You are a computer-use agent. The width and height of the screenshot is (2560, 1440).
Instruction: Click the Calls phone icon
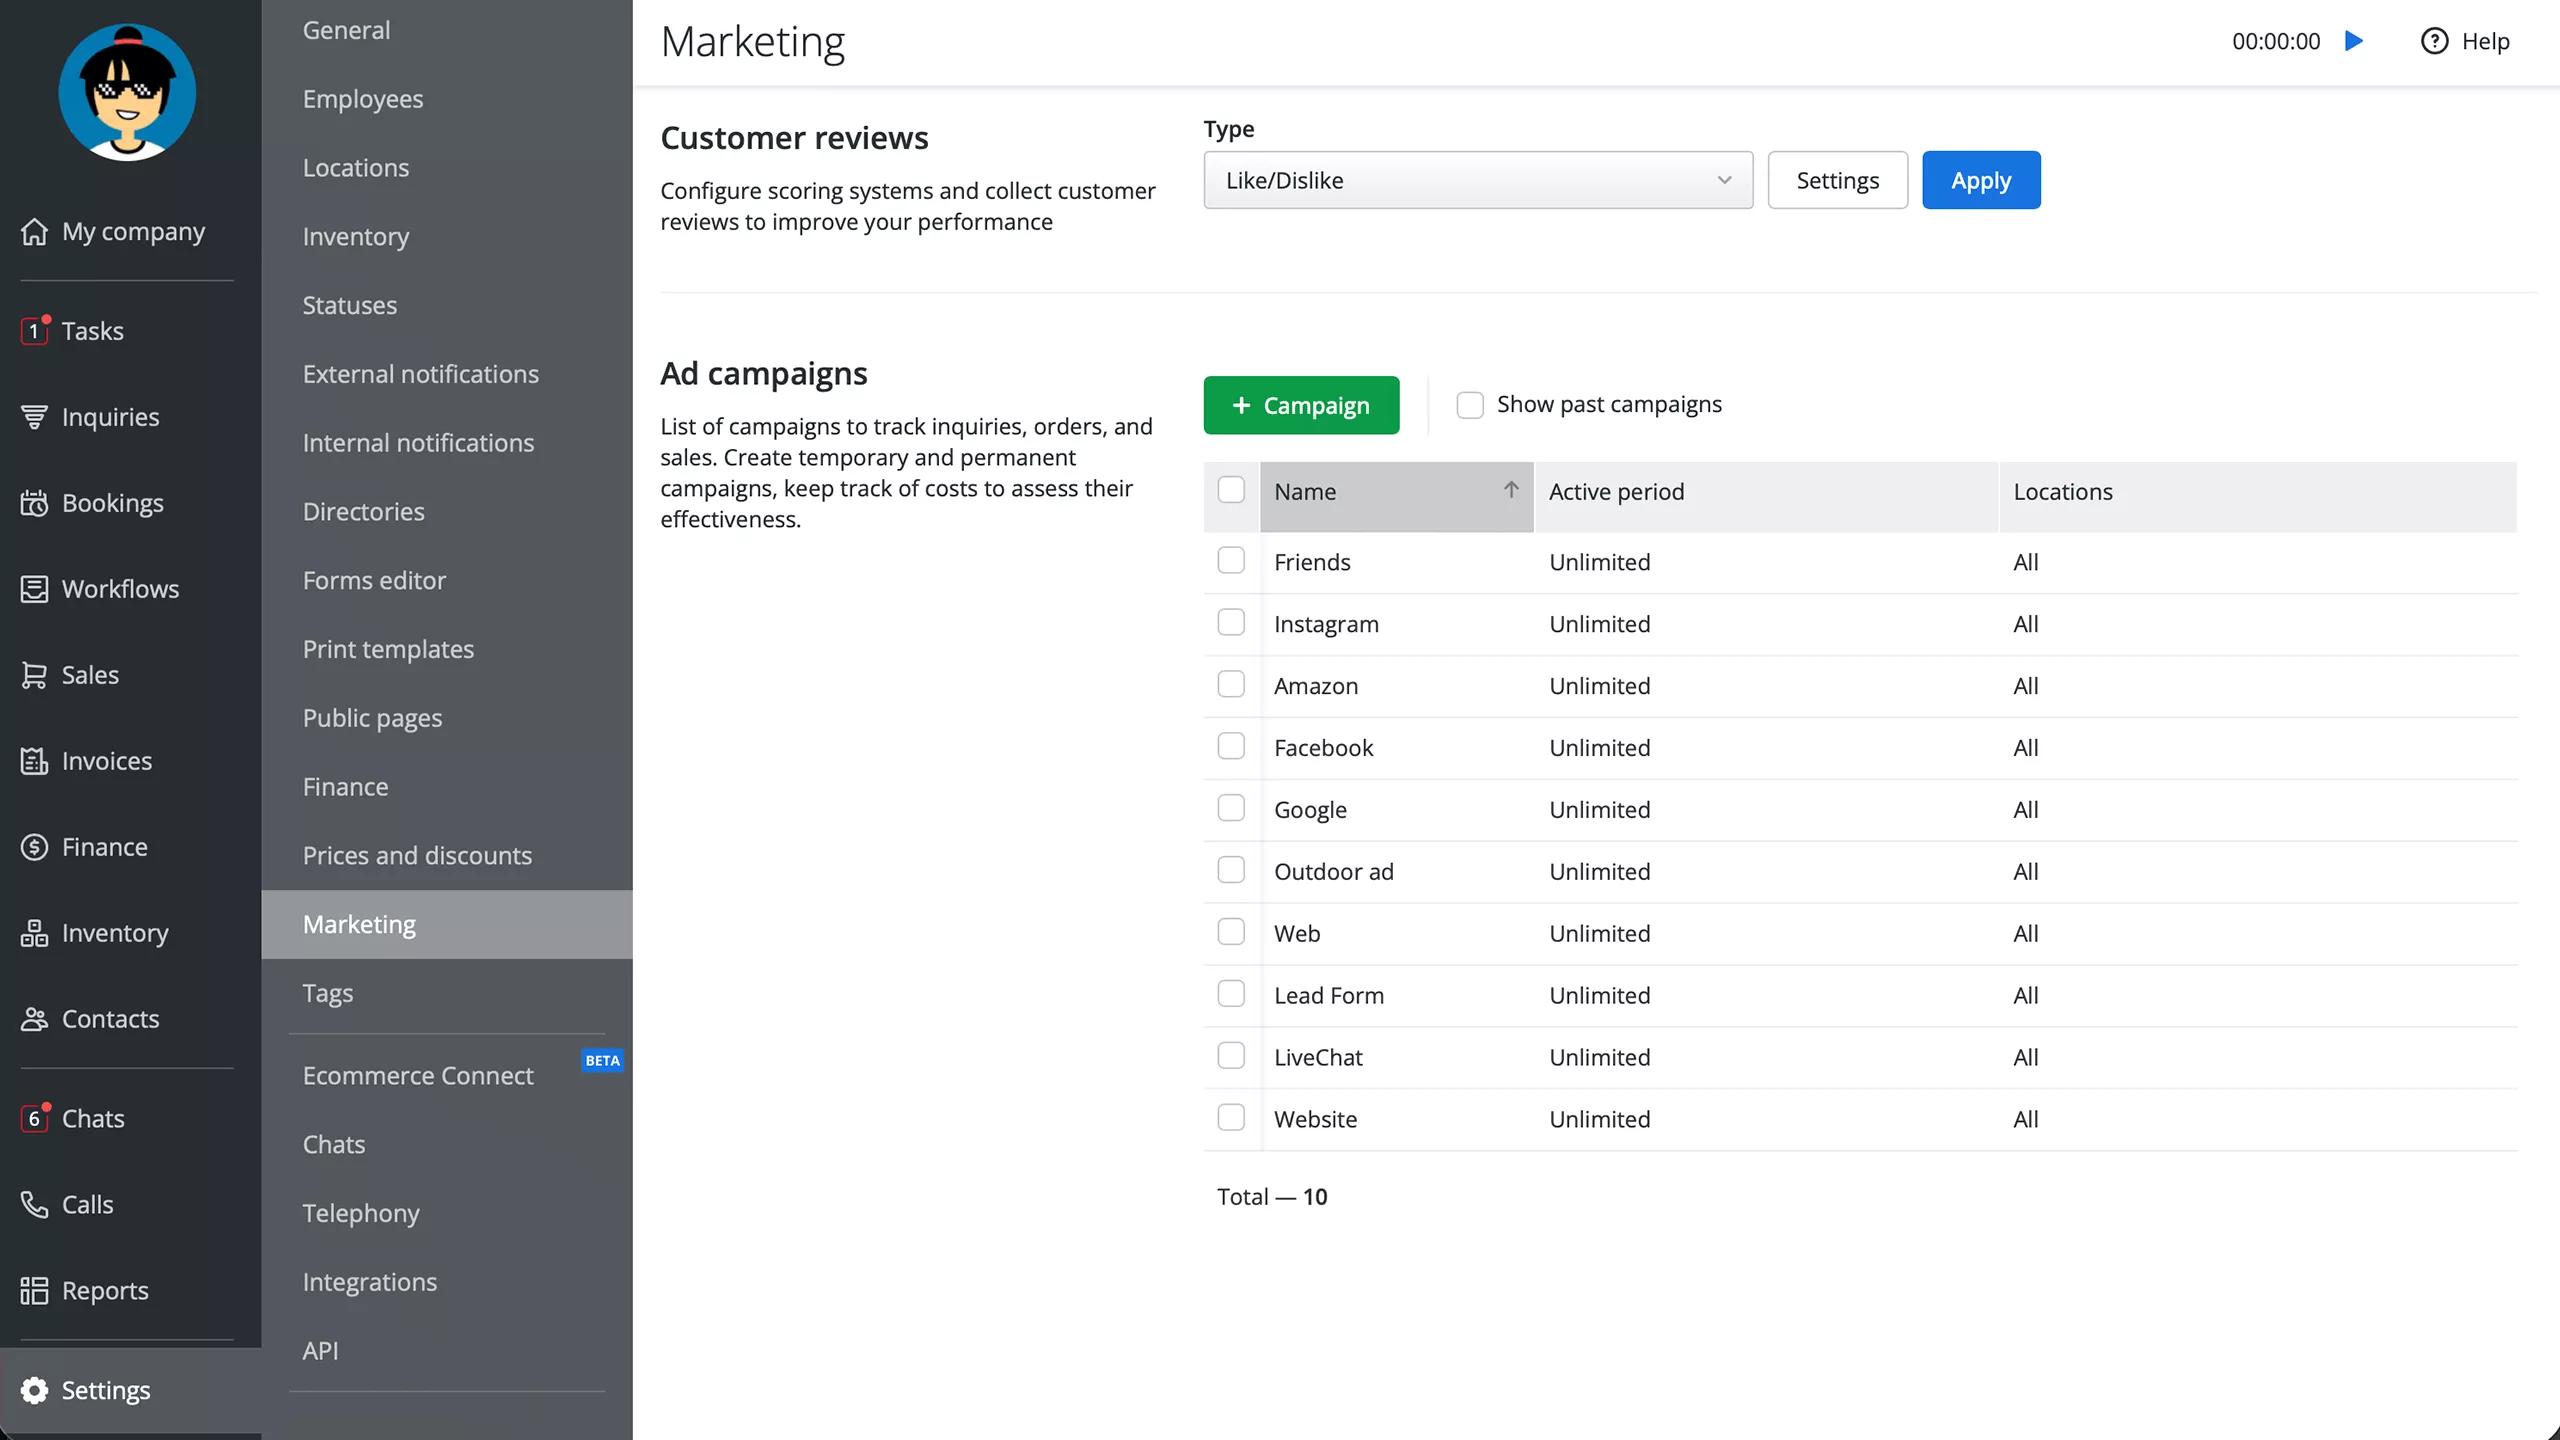[34, 1204]
